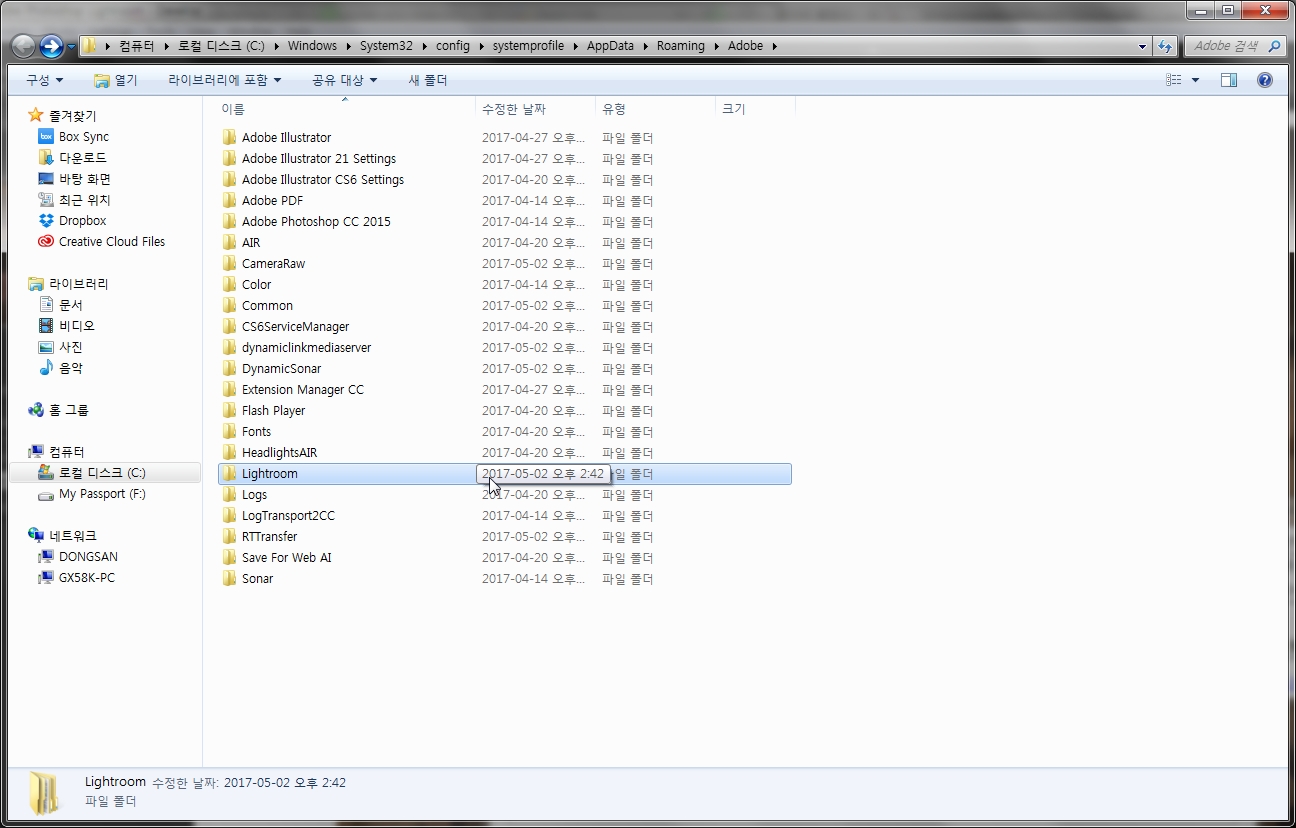Click Windows in the address path

[312, 46]
